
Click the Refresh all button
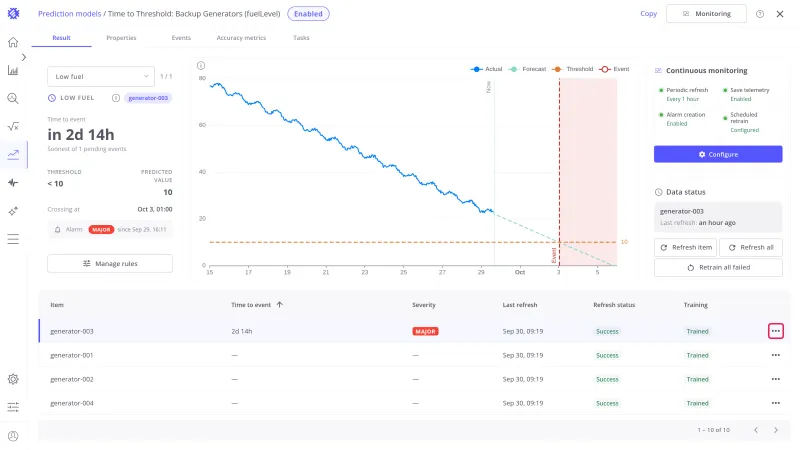click(x=751, y=247)
